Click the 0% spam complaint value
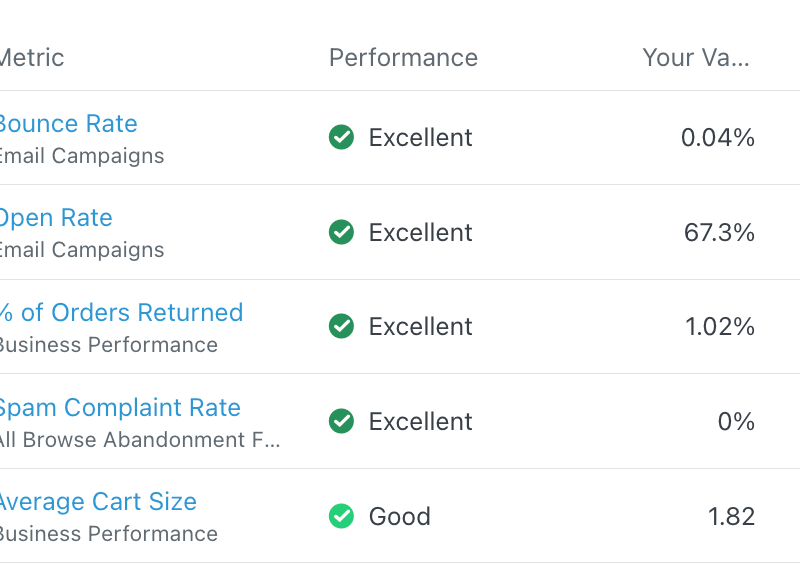Image resolution: width=800 pixels, height=568 pixels. [x=736, y=422]
